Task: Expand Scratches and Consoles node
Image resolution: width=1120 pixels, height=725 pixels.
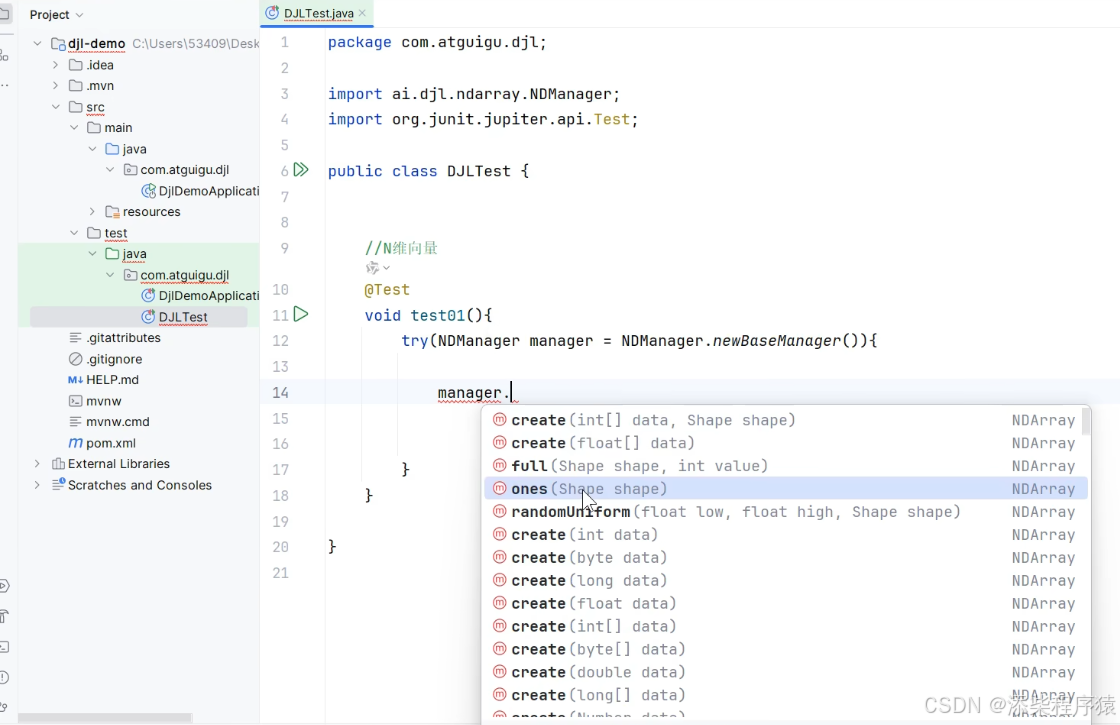Action: 37,485
